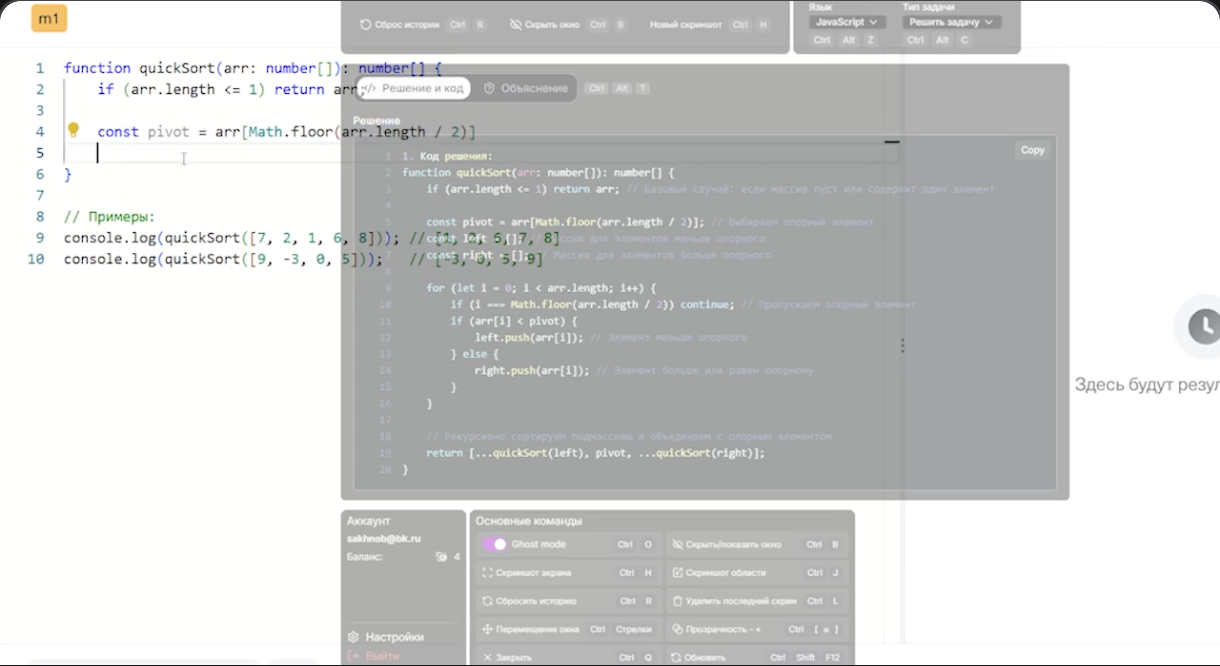Switch to the Объяснение tab

point(526,88)
